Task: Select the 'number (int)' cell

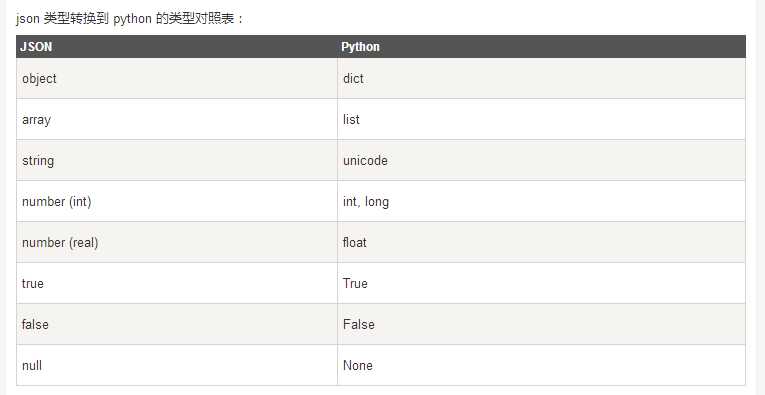Action: (177, 201)
